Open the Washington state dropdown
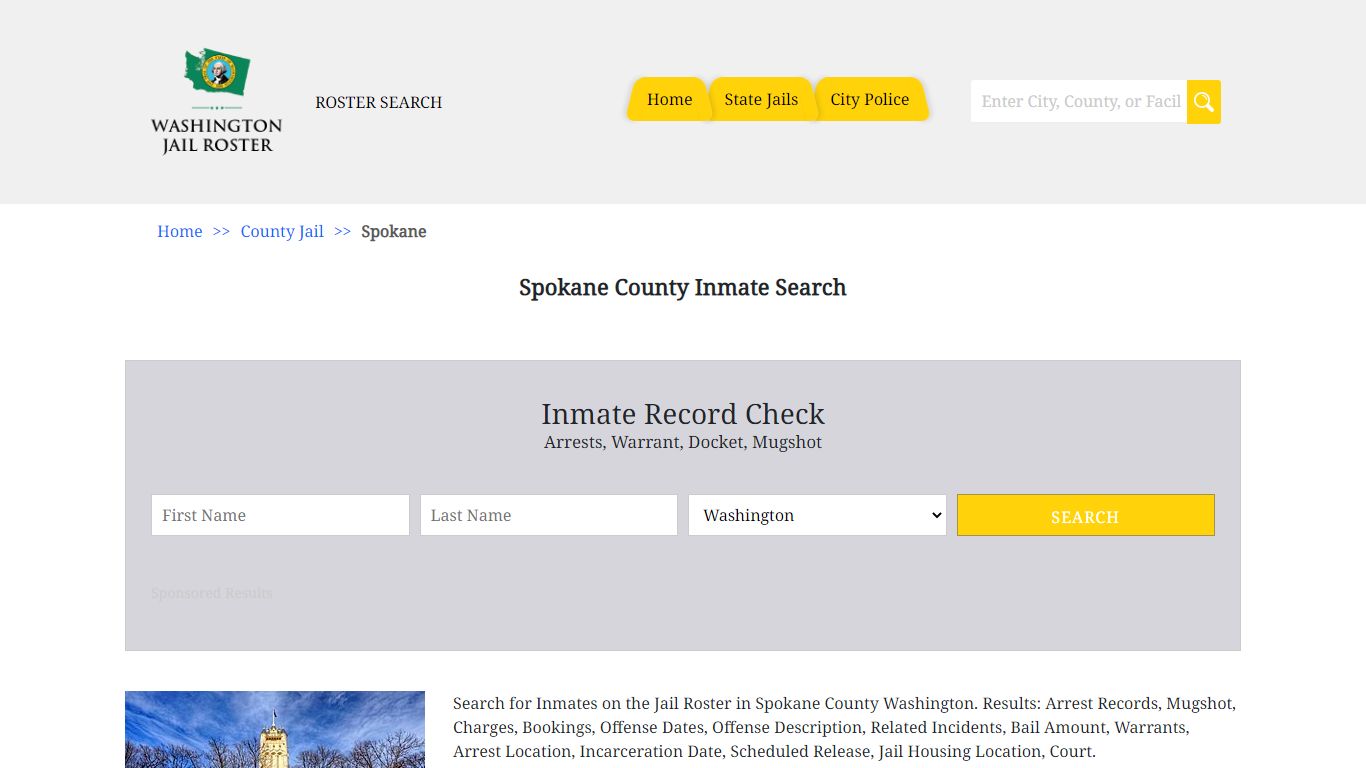Image resolution: width=1366 pixels, height=768 pixels. pyautogui.click(x=817, y=515)
